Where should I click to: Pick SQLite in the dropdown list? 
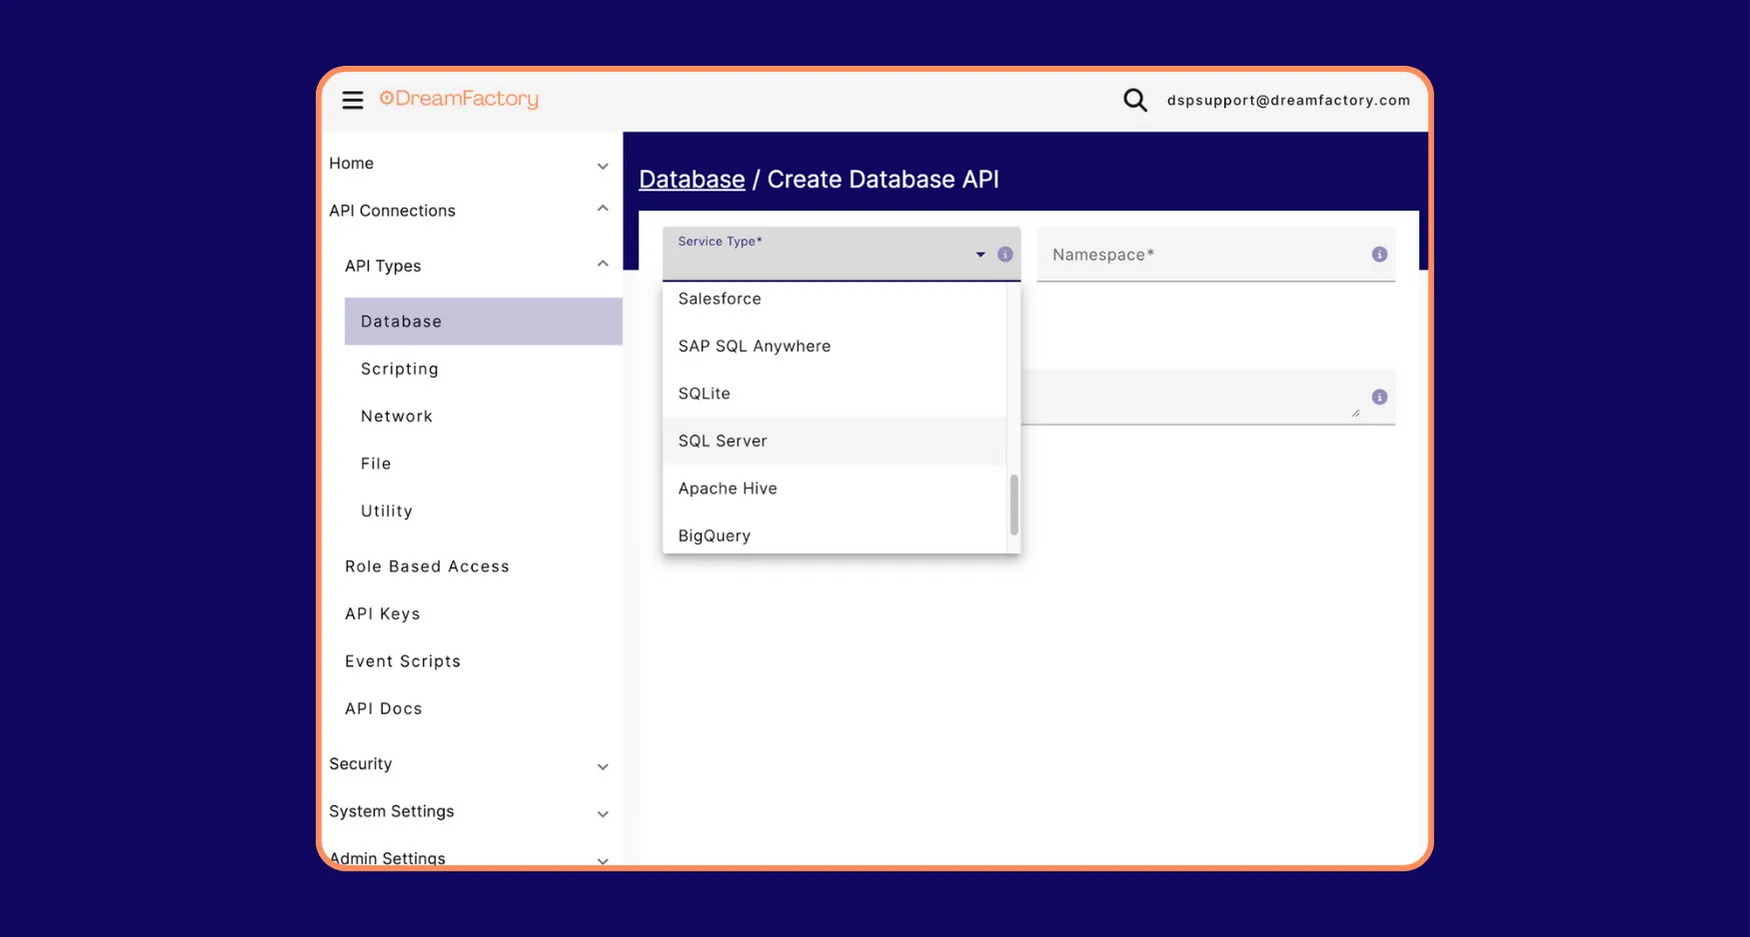pos(834,393)
